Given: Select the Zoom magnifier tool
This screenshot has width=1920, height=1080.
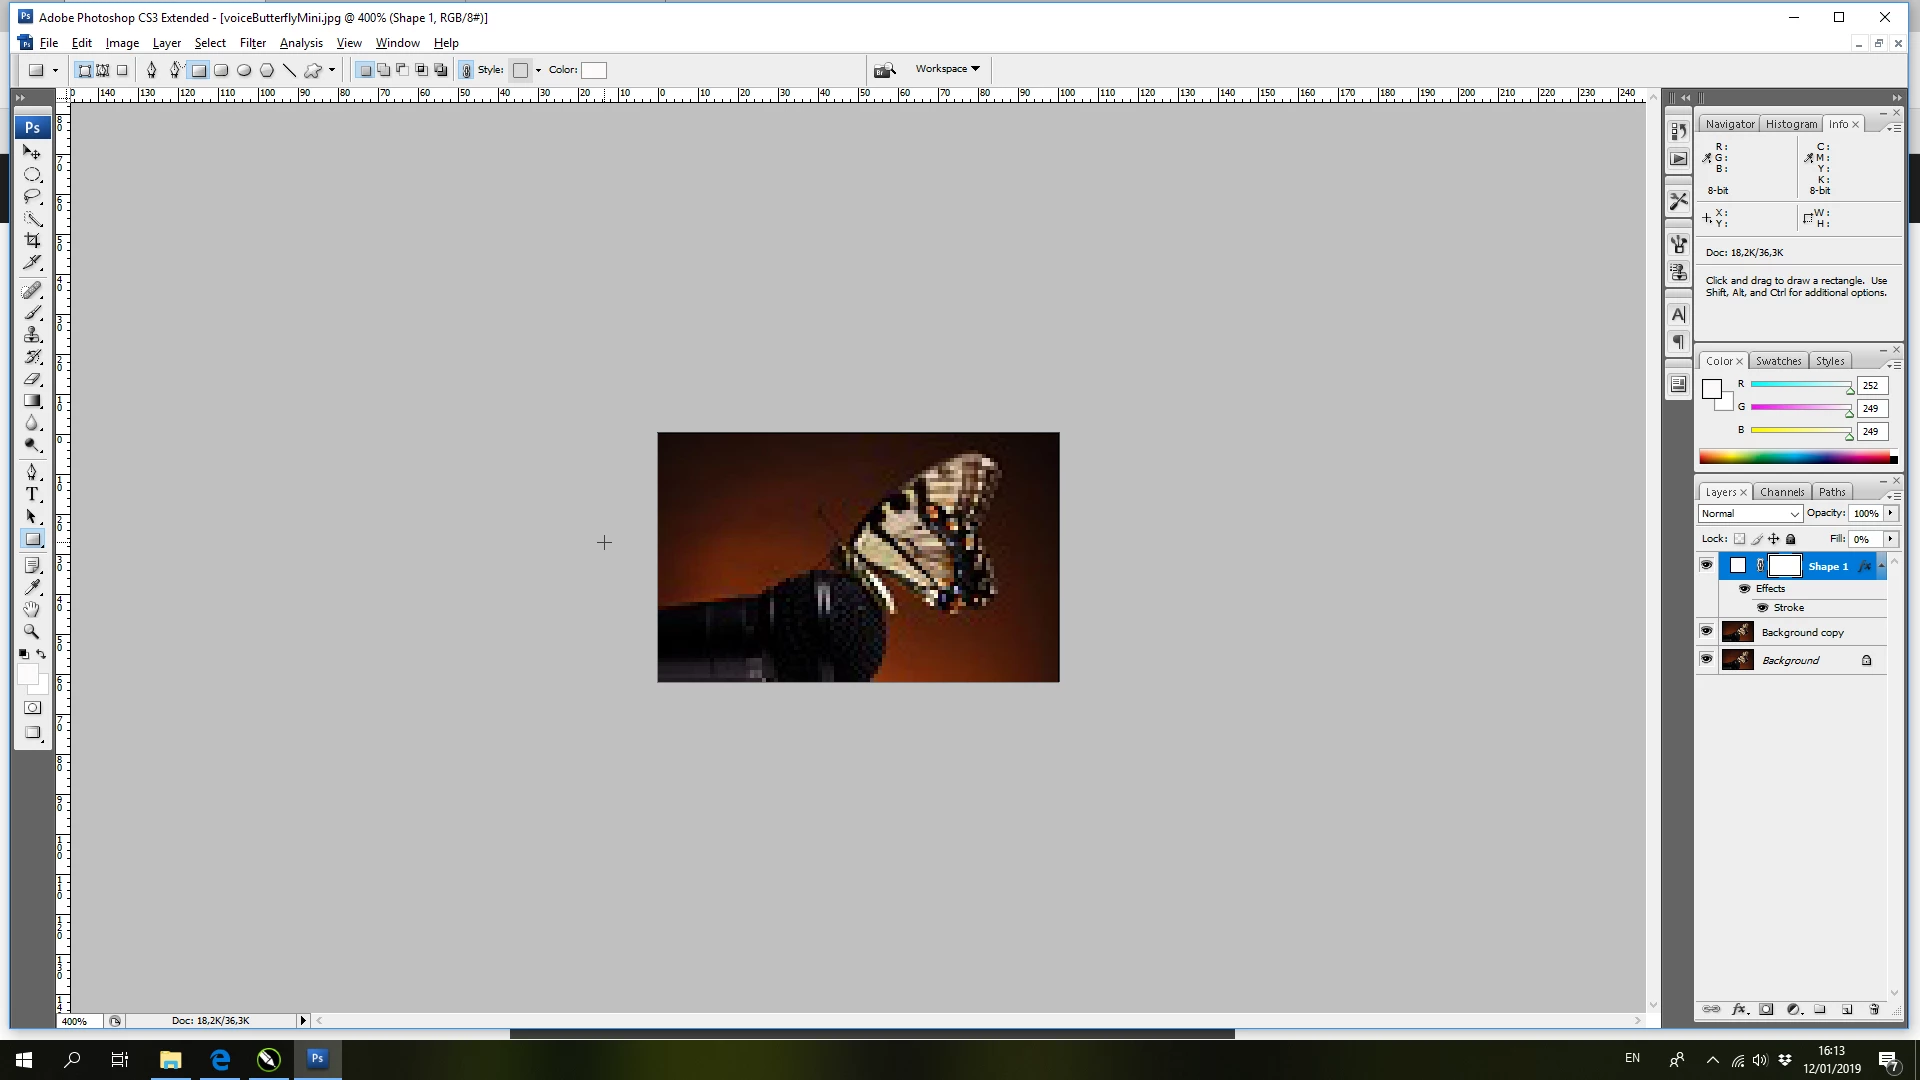Looking at the screenshot, I should [x=32, y=632].
